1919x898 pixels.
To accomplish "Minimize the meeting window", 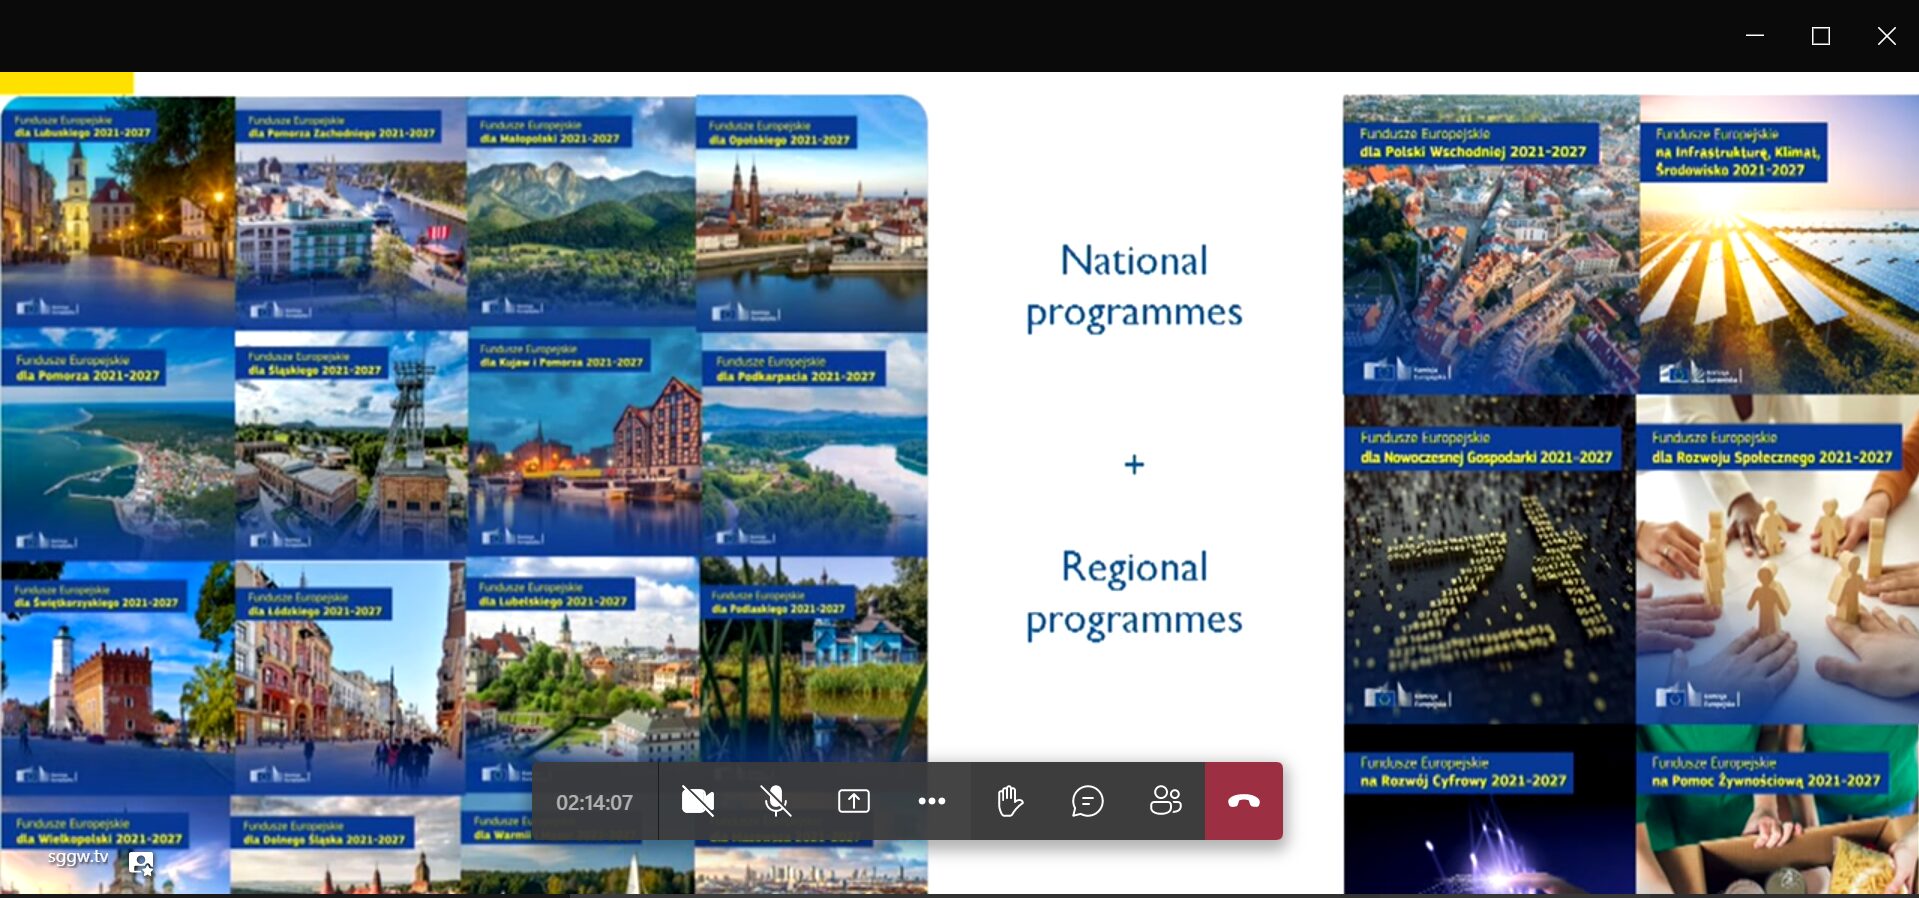I will point(1754,36).
